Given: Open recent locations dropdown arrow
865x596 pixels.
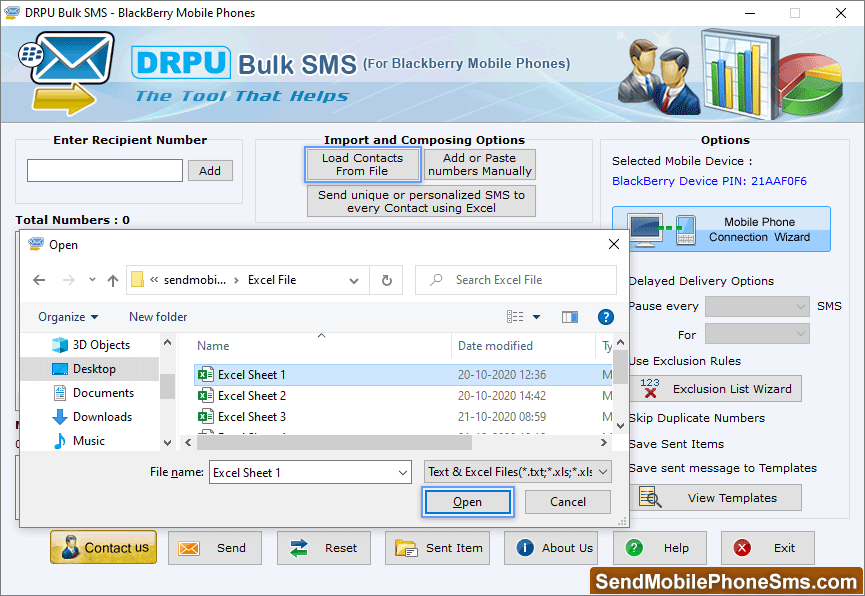Looking at the screenshot, I should pyautogui.click(x=92, y=280).
